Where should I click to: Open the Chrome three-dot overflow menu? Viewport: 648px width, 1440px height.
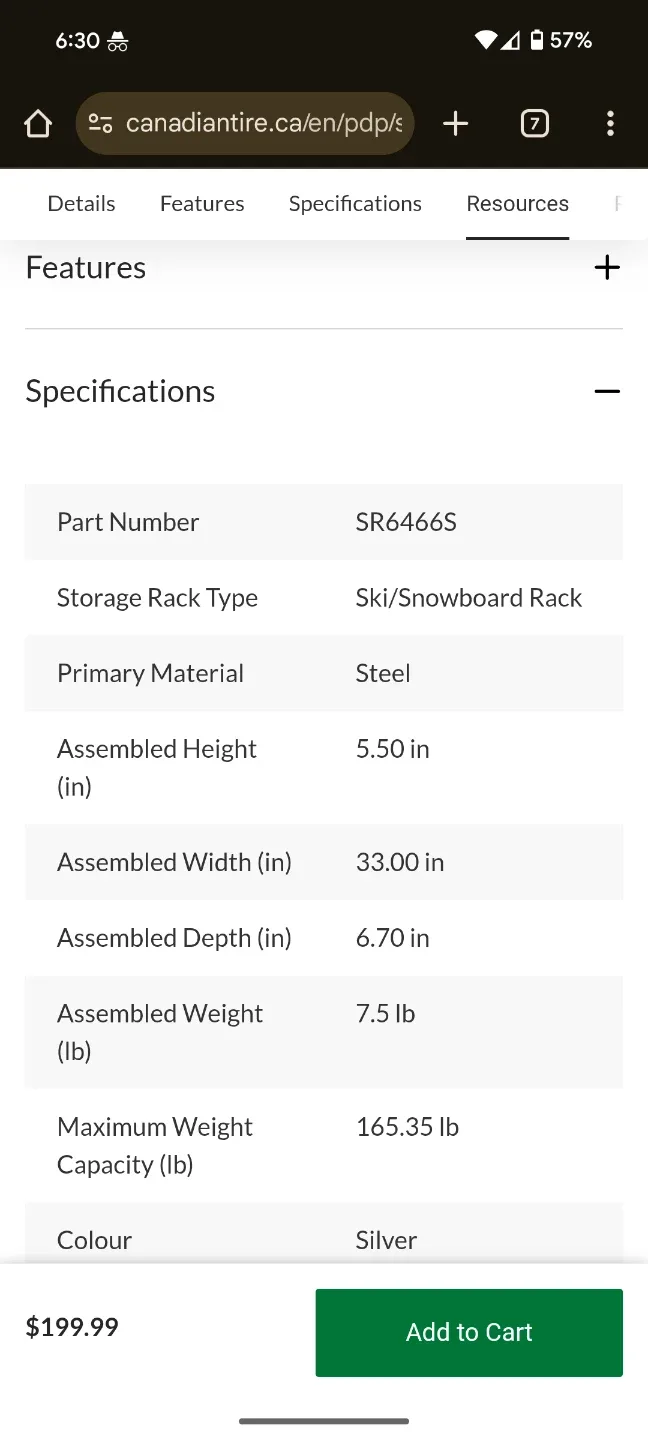(610, 123)
